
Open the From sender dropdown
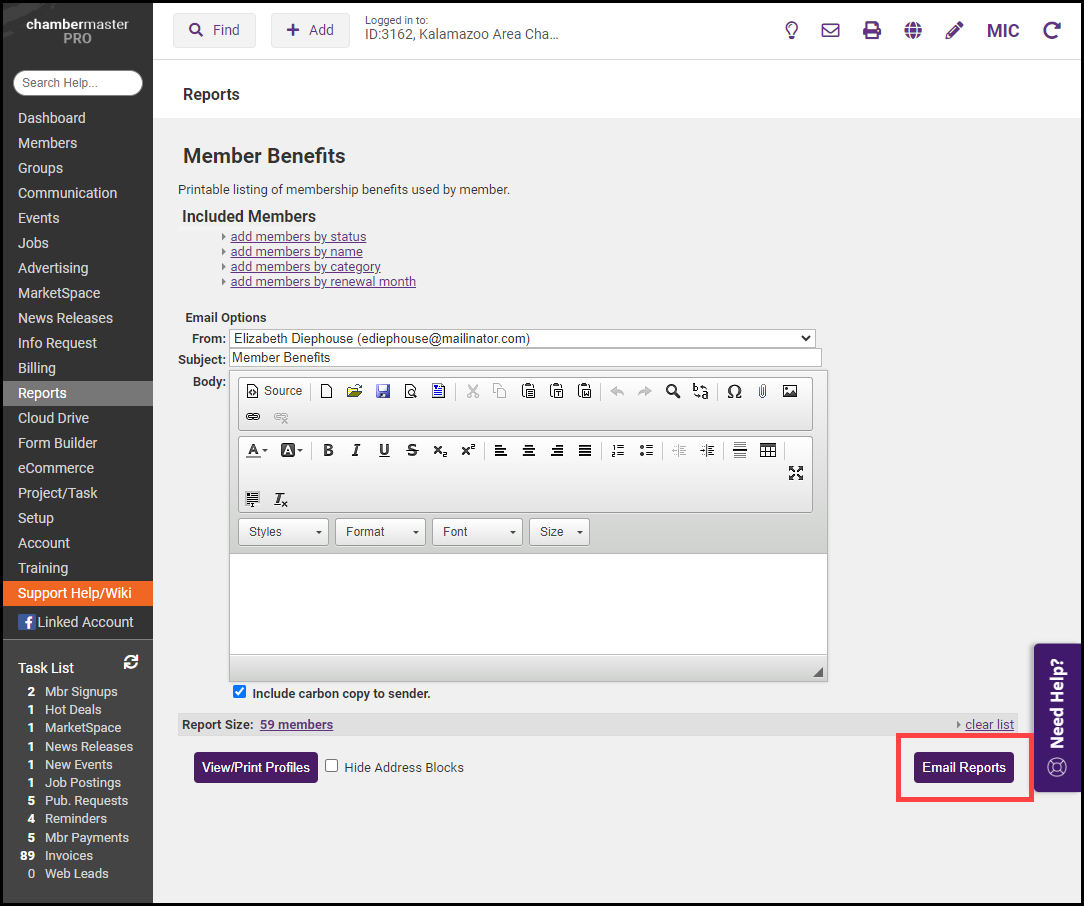(522, 339)
